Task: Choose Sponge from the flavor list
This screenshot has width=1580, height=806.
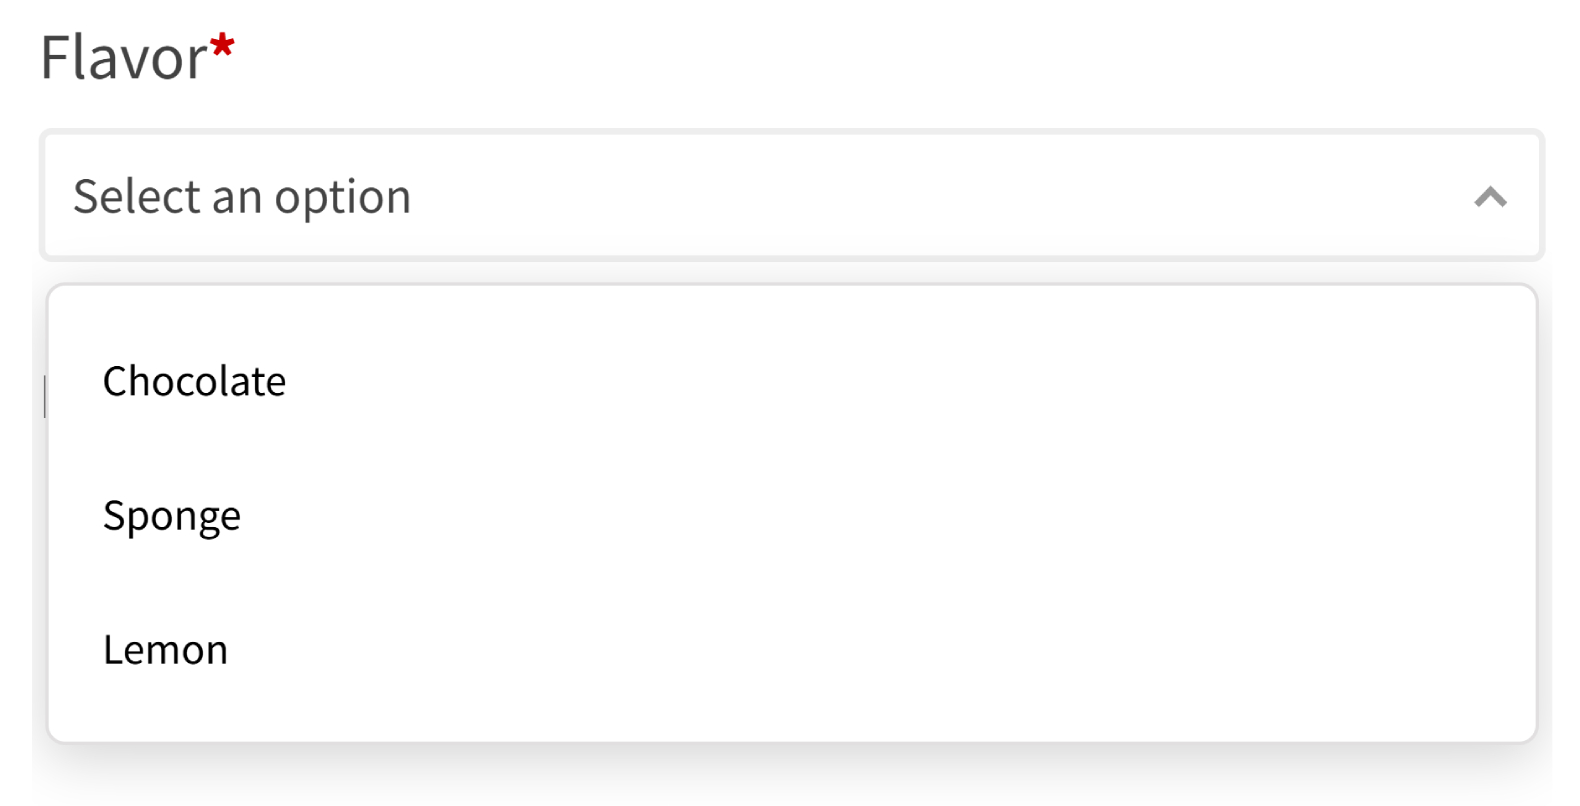Action: [x=172, y=516]
